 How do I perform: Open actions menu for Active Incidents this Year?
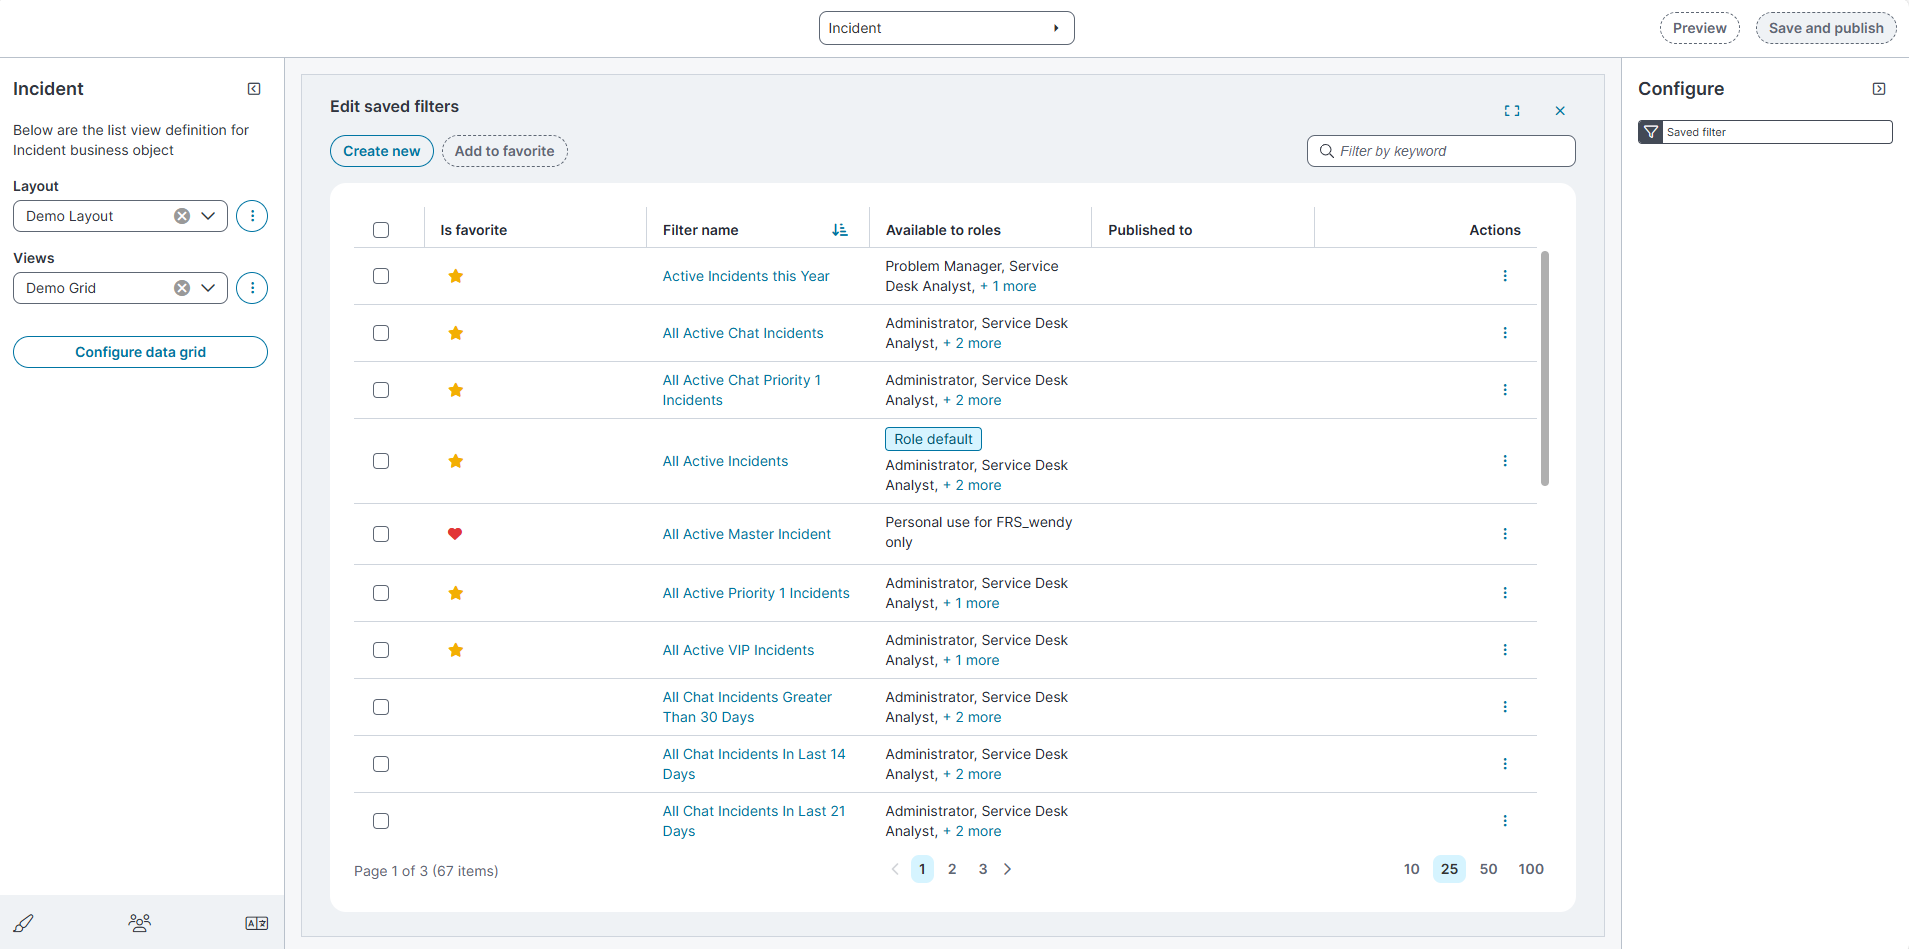coord(1504,276)
